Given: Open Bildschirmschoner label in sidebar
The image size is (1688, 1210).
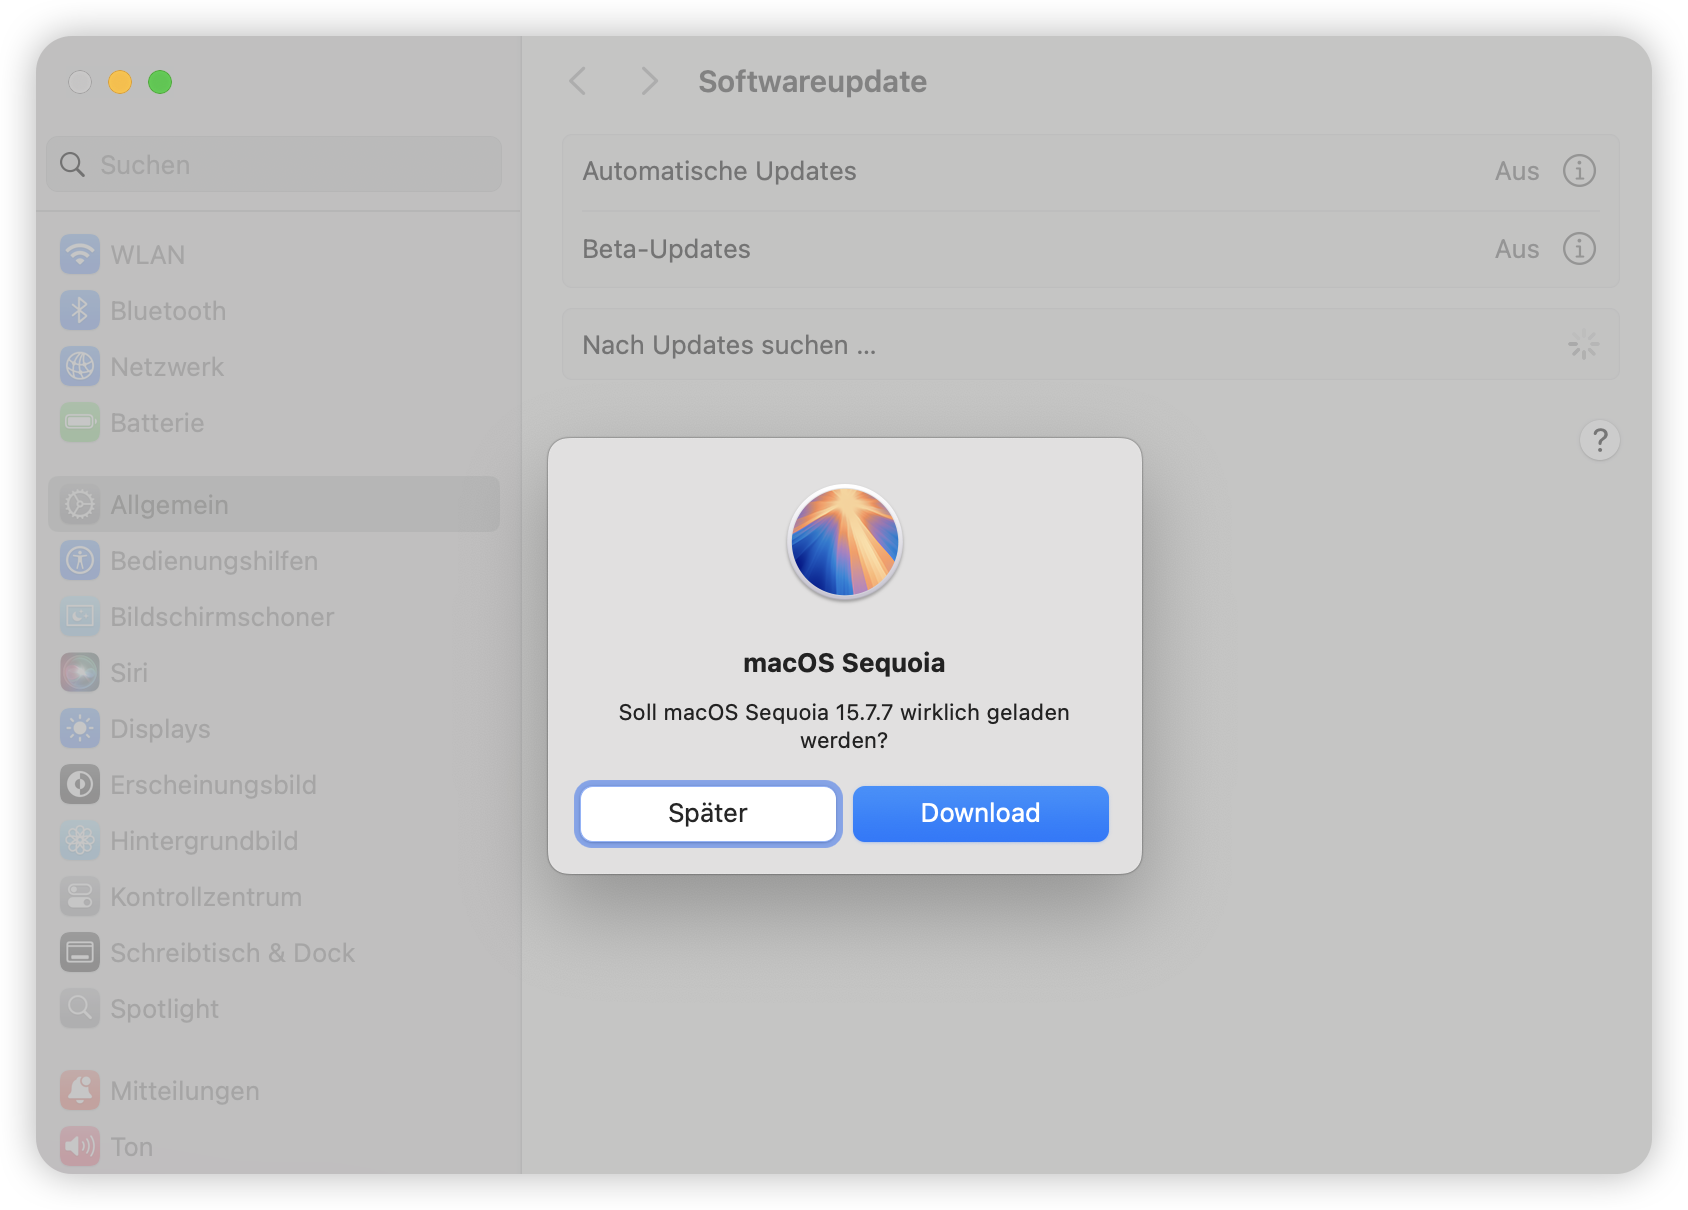Looking at the screenshot, I should coord(222,617).
